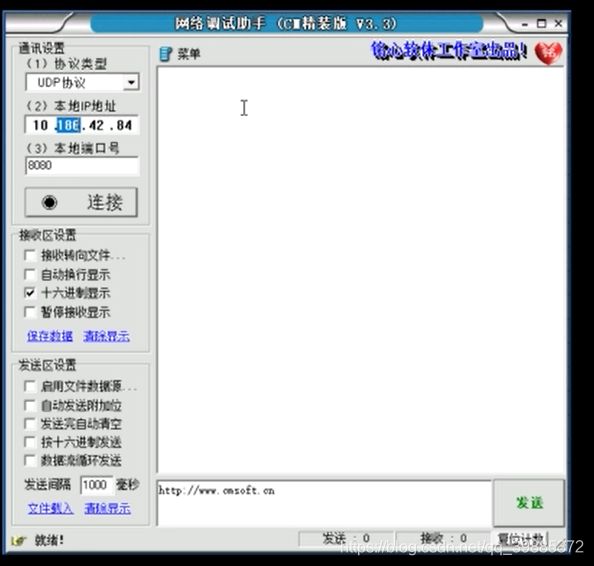This screenshot has height=566, width=594.
Task: Click the (1) 协议类型 label
Action: 66,64
